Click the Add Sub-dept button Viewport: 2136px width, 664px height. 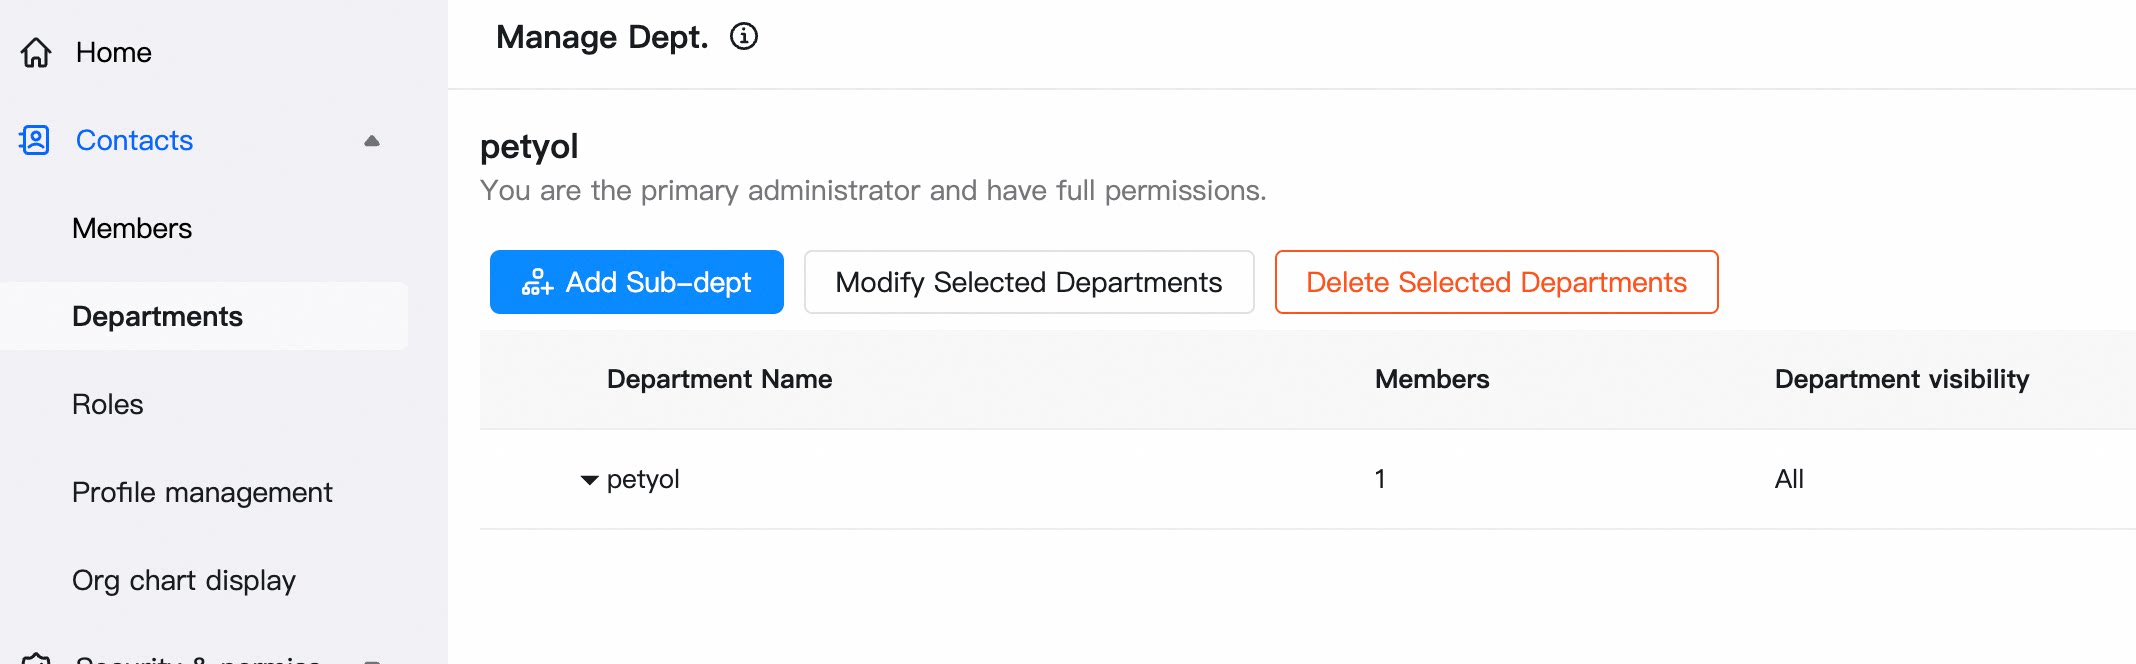(637, 282)
